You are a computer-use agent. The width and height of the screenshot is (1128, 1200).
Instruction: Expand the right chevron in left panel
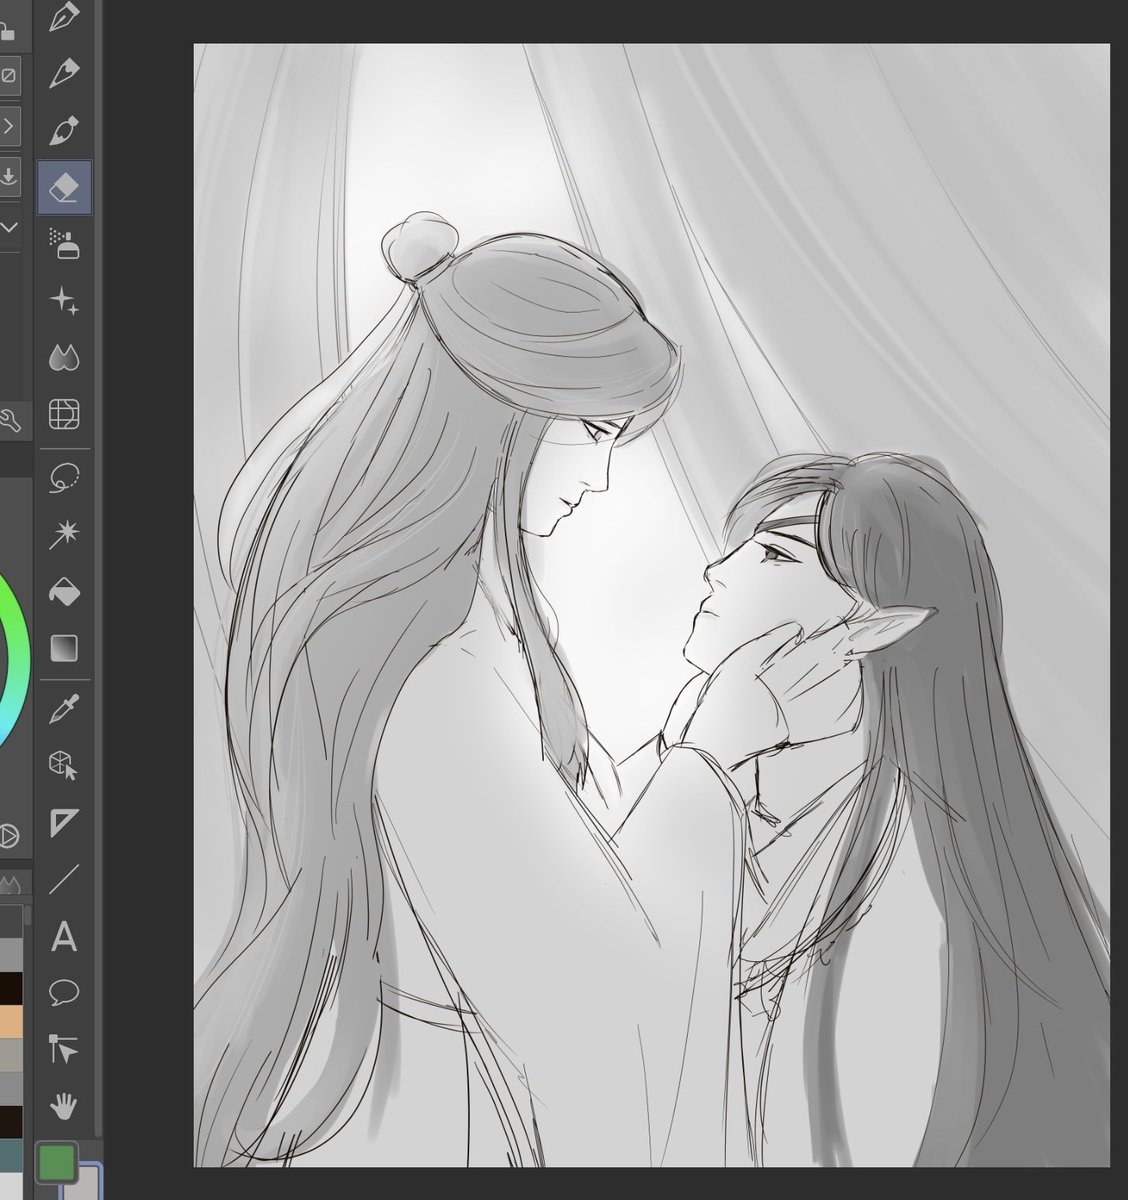8,126
